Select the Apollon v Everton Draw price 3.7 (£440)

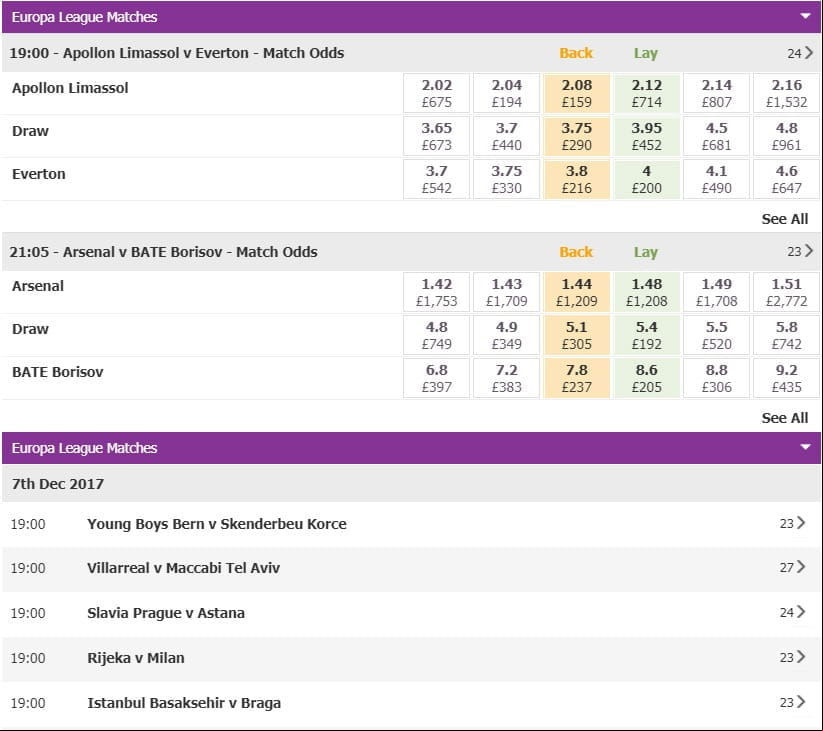click(507, 136)
